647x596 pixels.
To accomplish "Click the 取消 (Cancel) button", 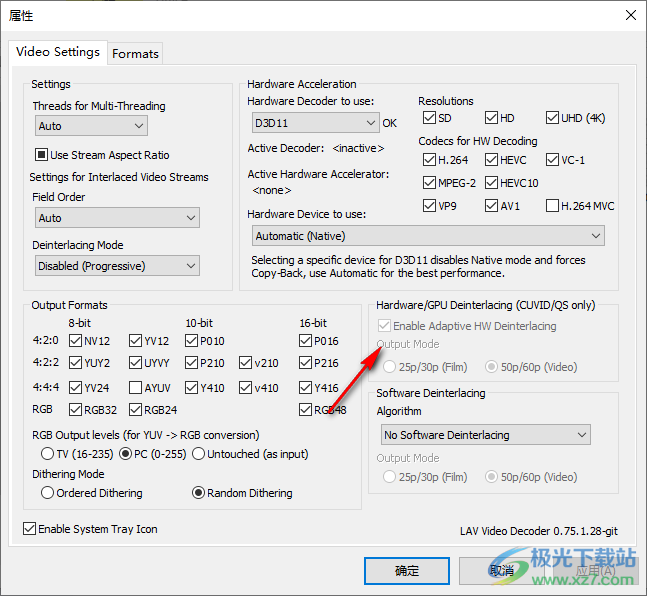I will (x=501, y=571).
